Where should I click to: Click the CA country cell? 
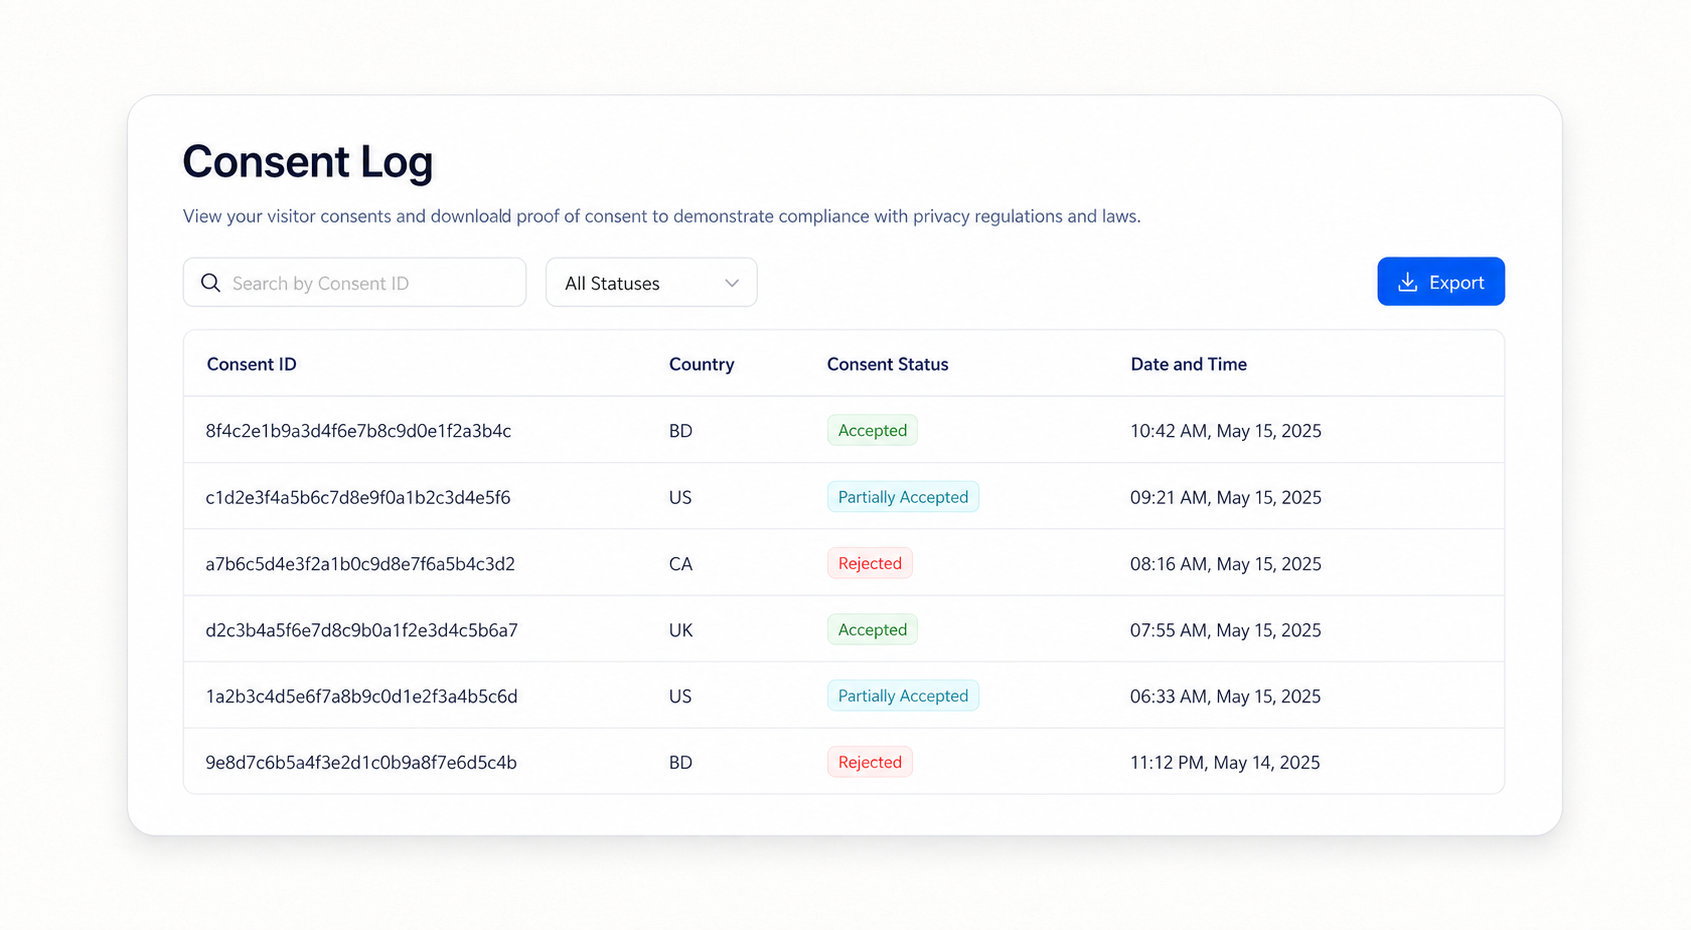pos(680,564)
